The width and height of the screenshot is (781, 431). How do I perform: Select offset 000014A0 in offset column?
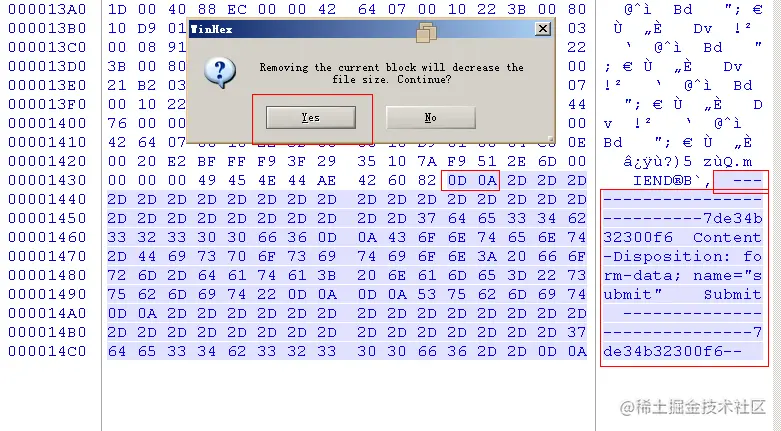(x=47, y=313)
